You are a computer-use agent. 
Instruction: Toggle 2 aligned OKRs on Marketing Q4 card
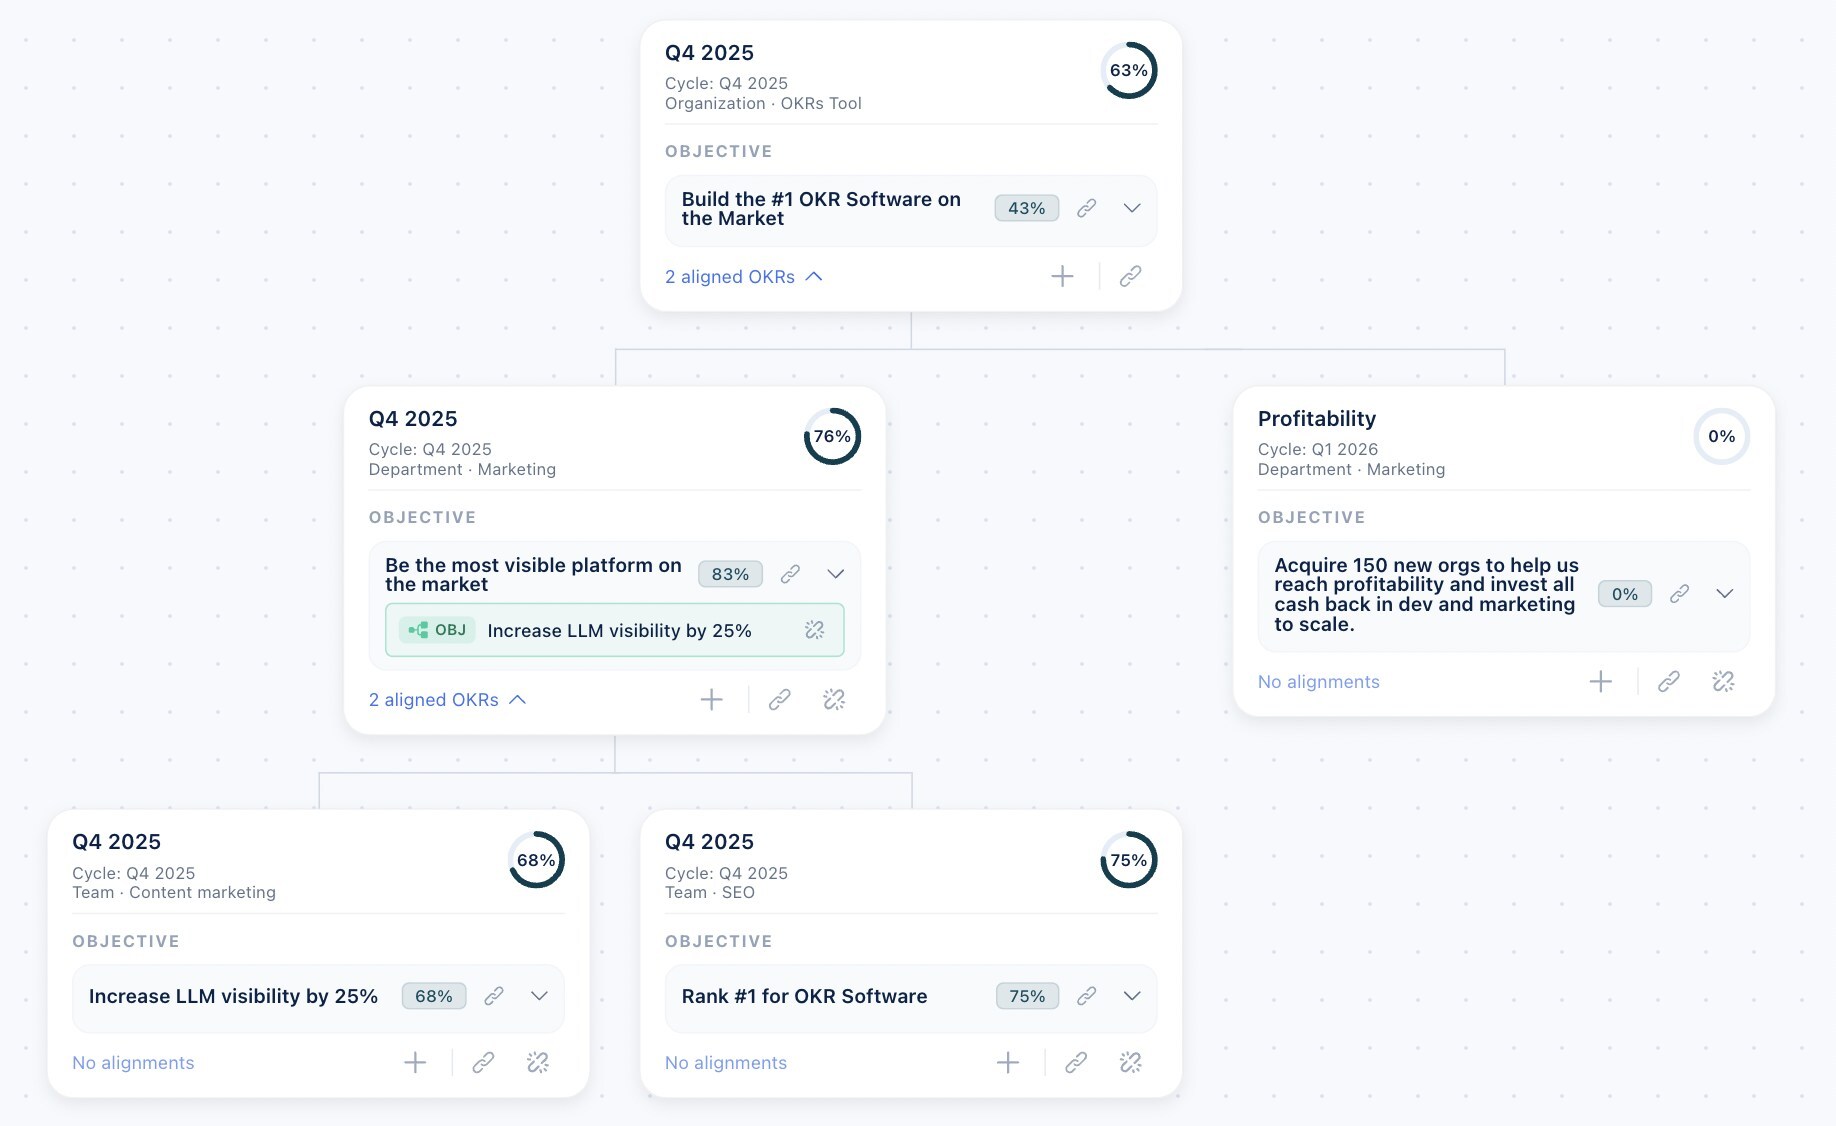pyautogui.click(x=447, y=700)
